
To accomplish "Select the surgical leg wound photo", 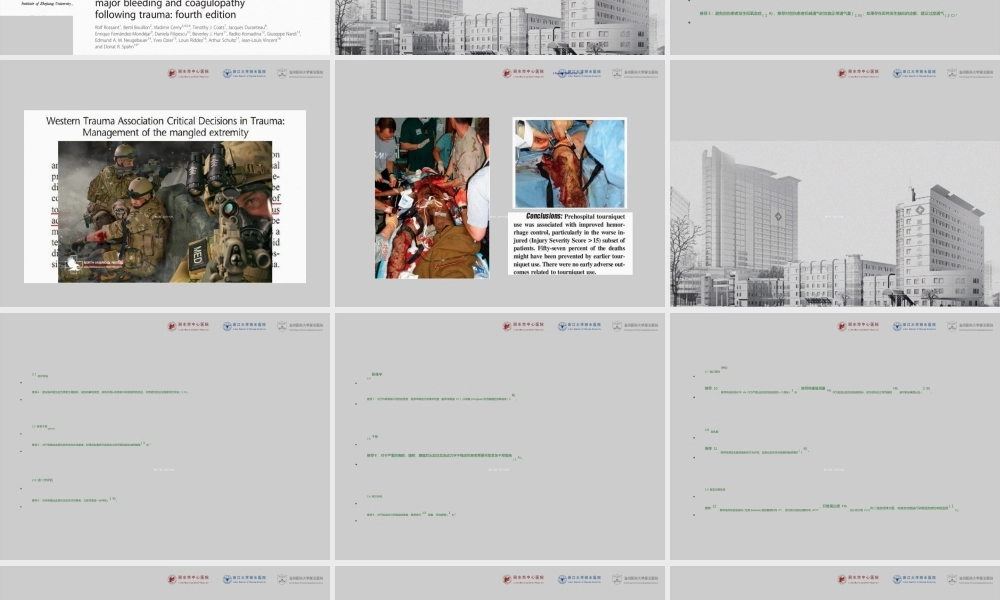I will [569, 163].
